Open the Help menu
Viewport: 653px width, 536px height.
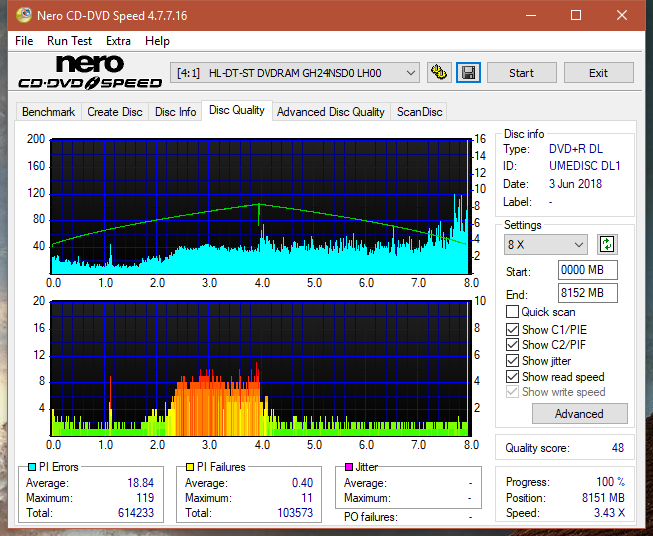tap(157, 41)
